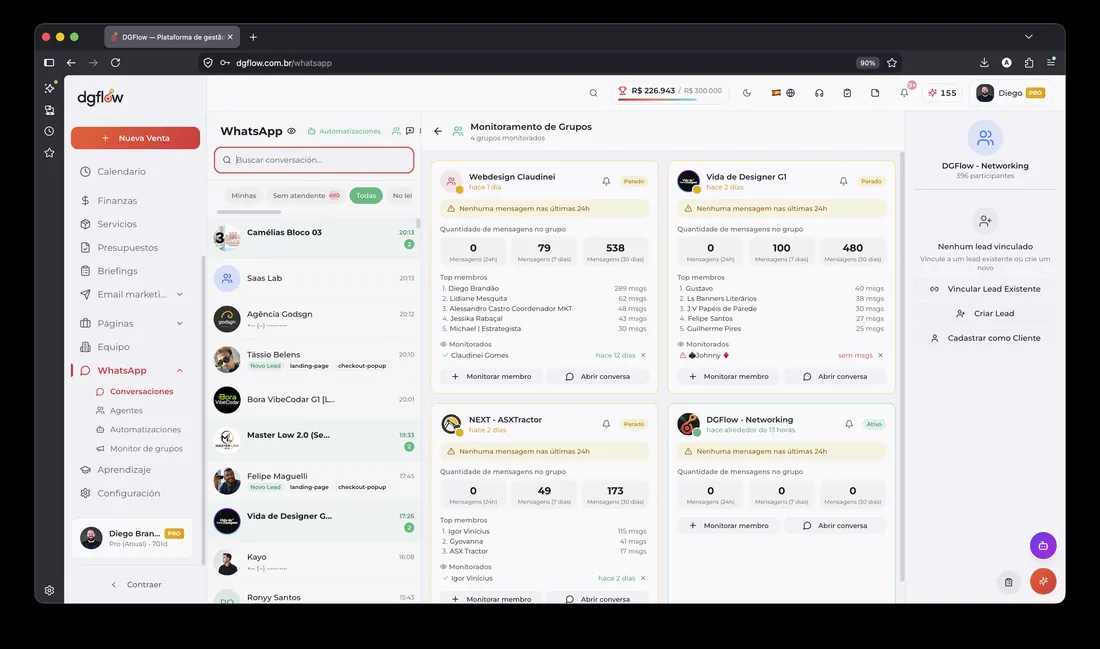The width and height of the screenshot is (1100, 649).
Task: Open the orange AI sparkle floating button
Action: tap(1043, 581)
